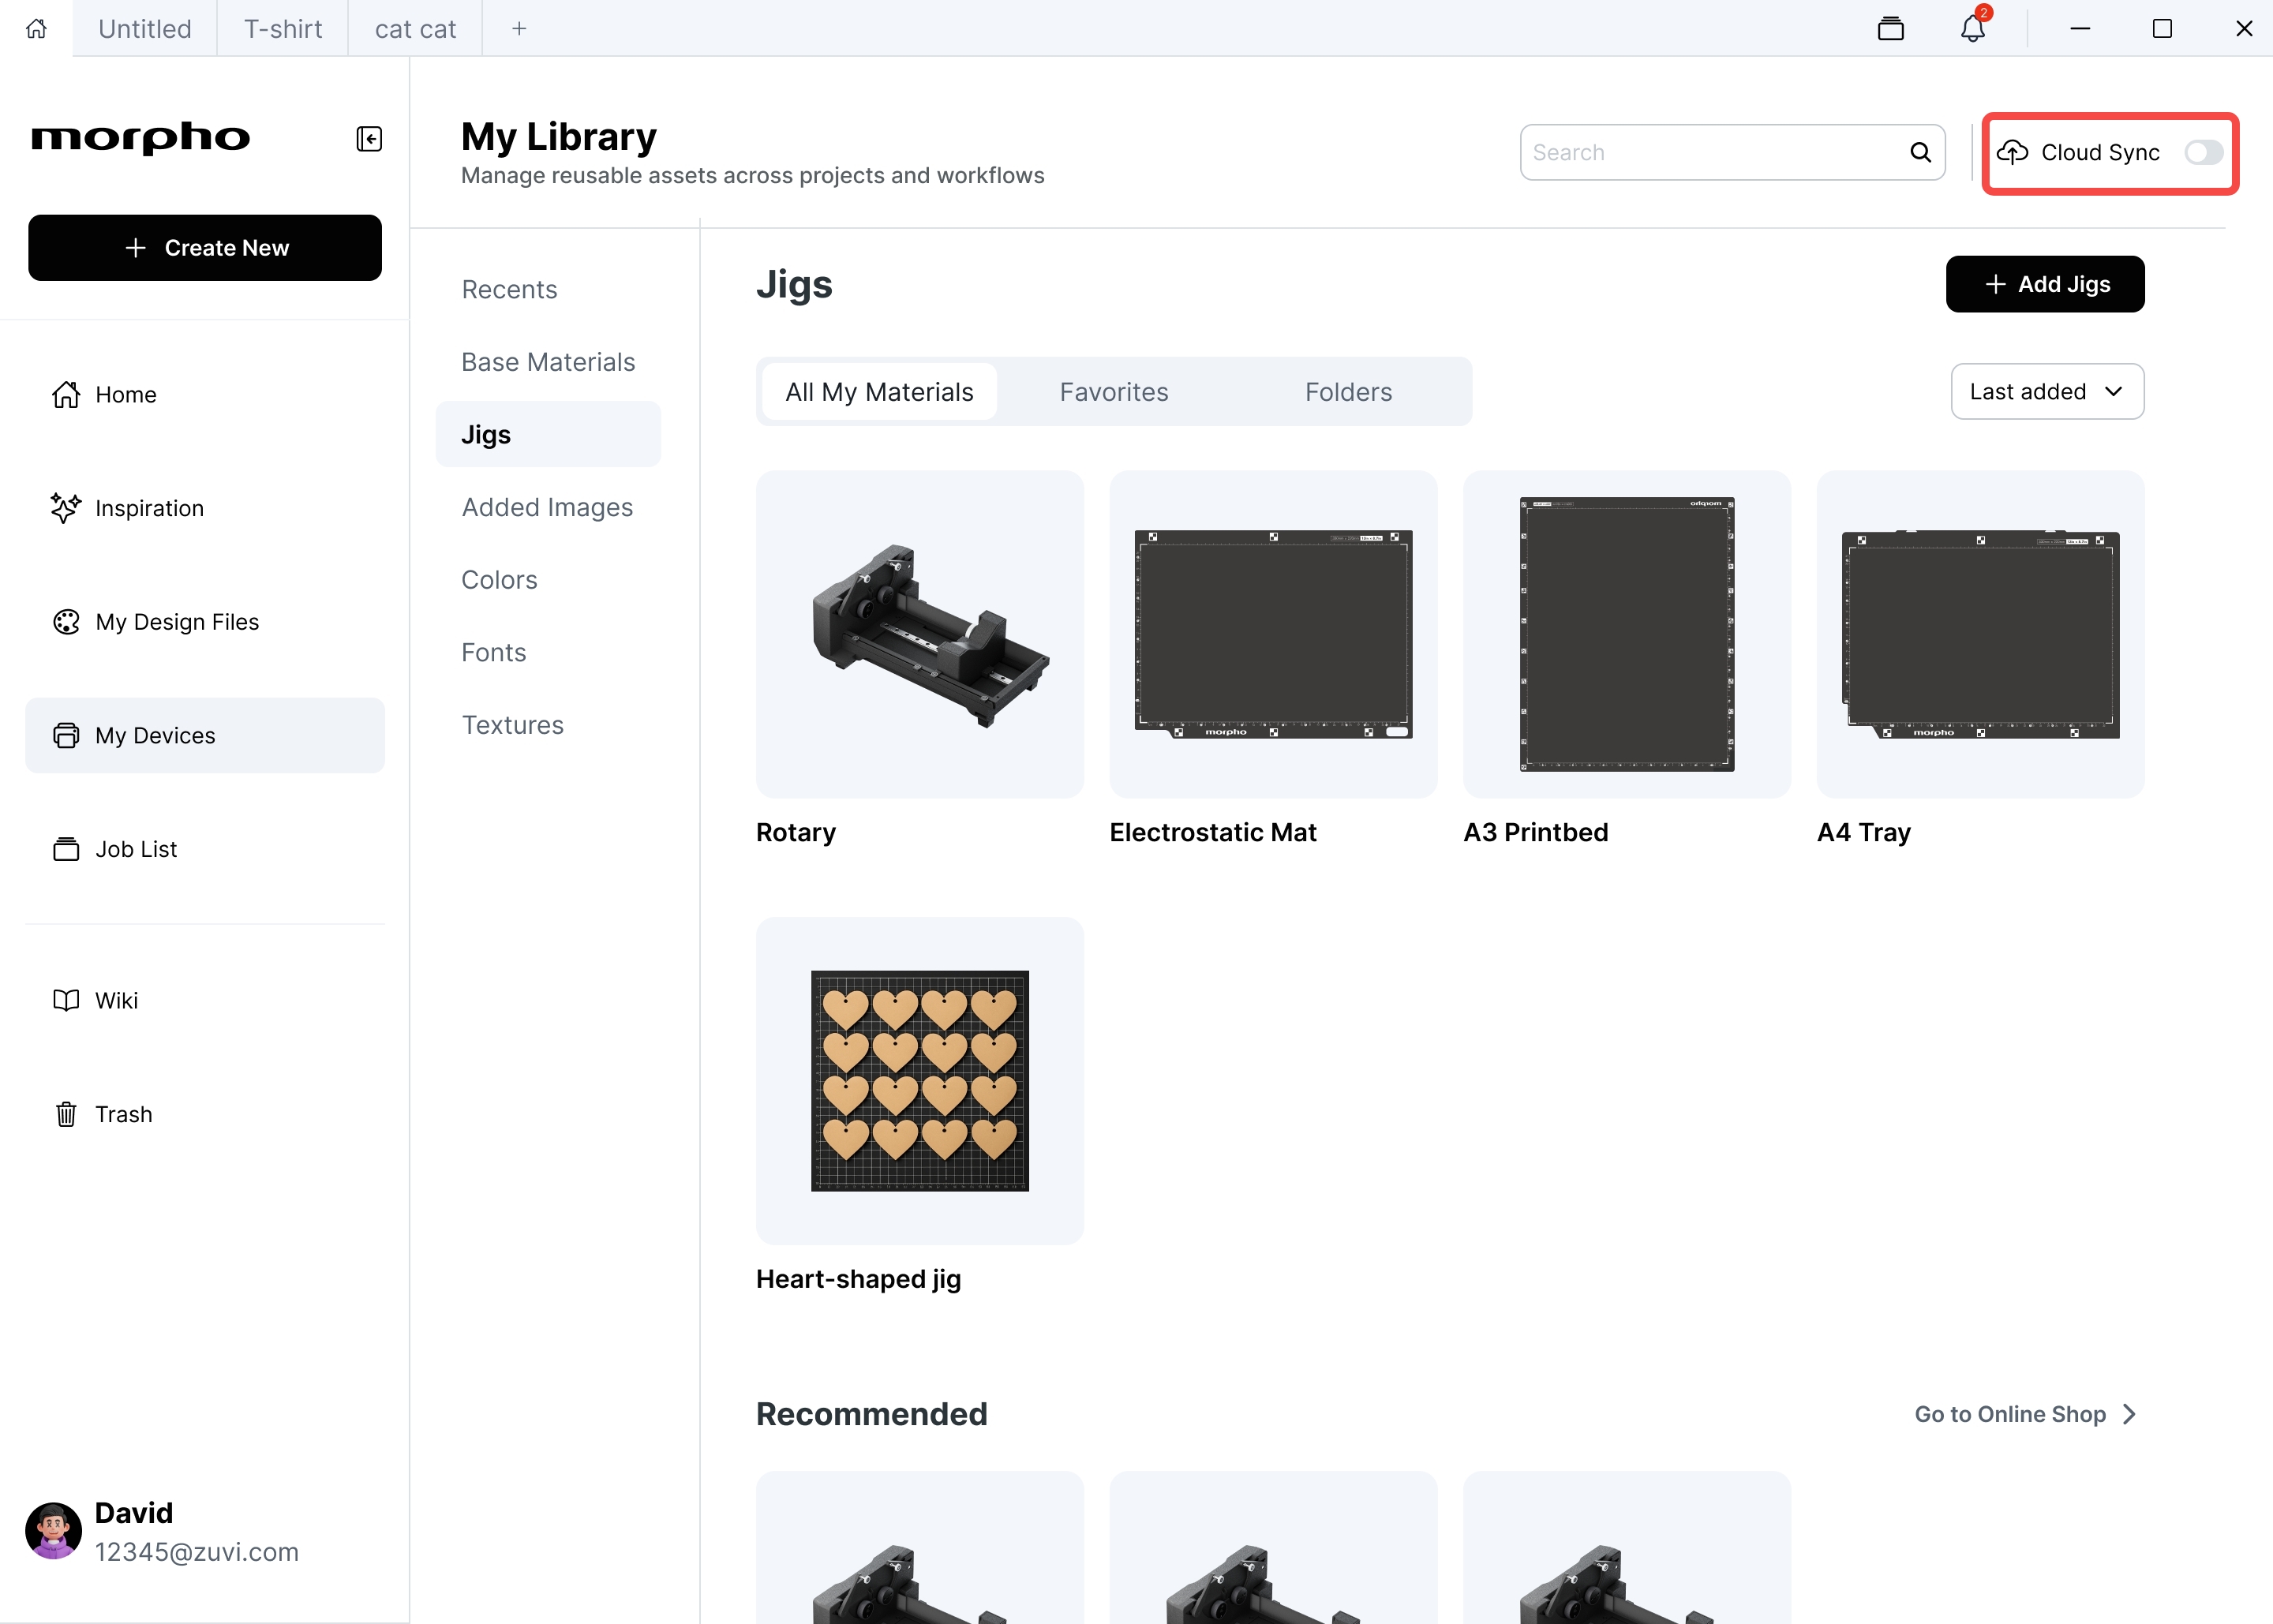This screenshot has height=1624, width=2273.
Task: Click the 12345@zuvi.com email text
Action: (197, 1551)
